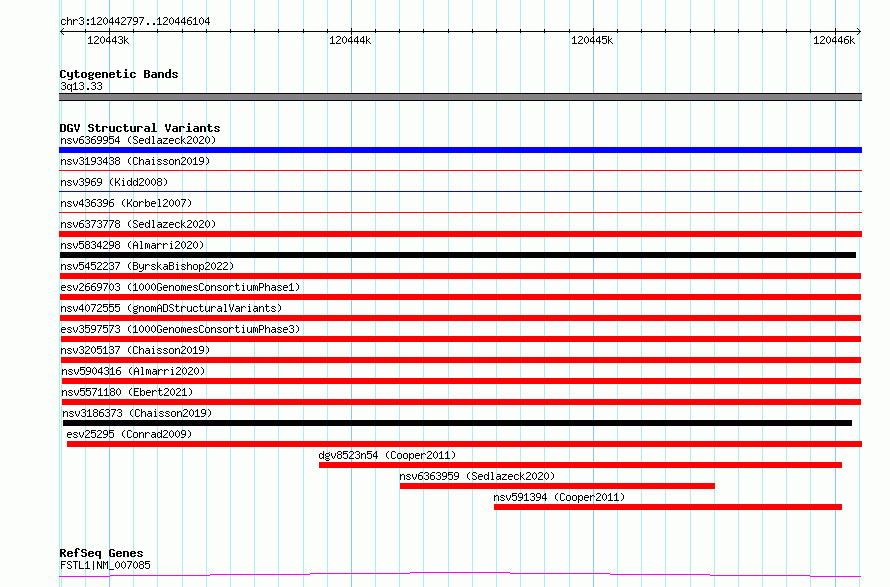Open nsv3969 (Kidd2008) variant label
890x587 pixels.
114,182
